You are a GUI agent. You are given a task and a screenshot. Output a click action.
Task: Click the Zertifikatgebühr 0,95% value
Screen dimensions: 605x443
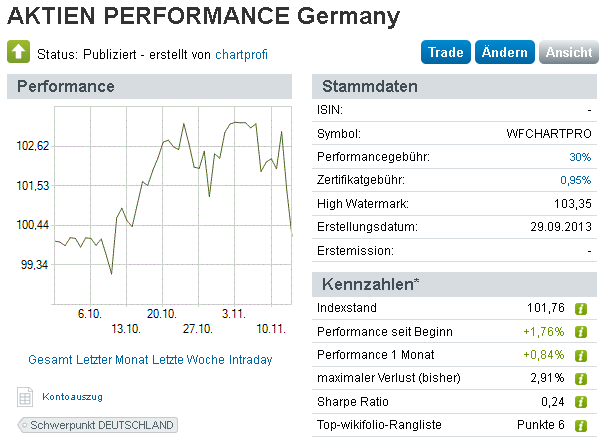pyautogui.click(x=575, y=181)
